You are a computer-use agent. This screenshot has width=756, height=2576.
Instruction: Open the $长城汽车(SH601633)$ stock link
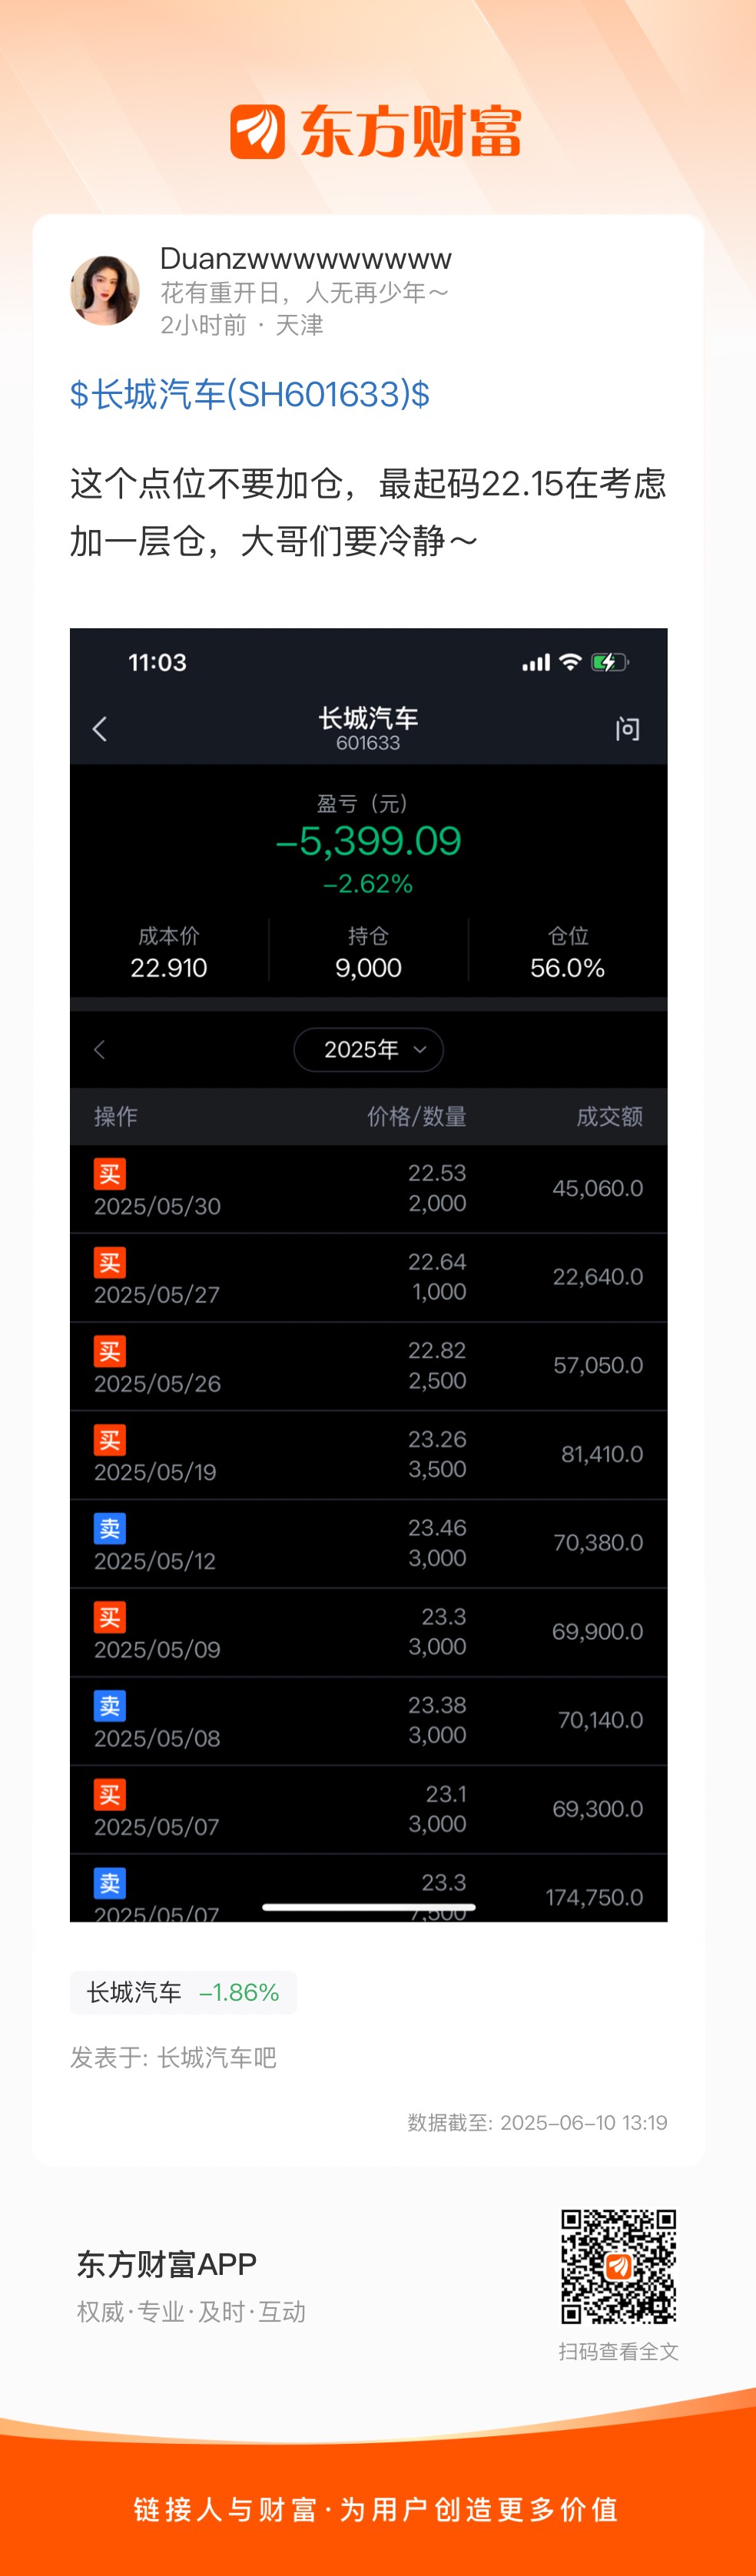point(250,394)
